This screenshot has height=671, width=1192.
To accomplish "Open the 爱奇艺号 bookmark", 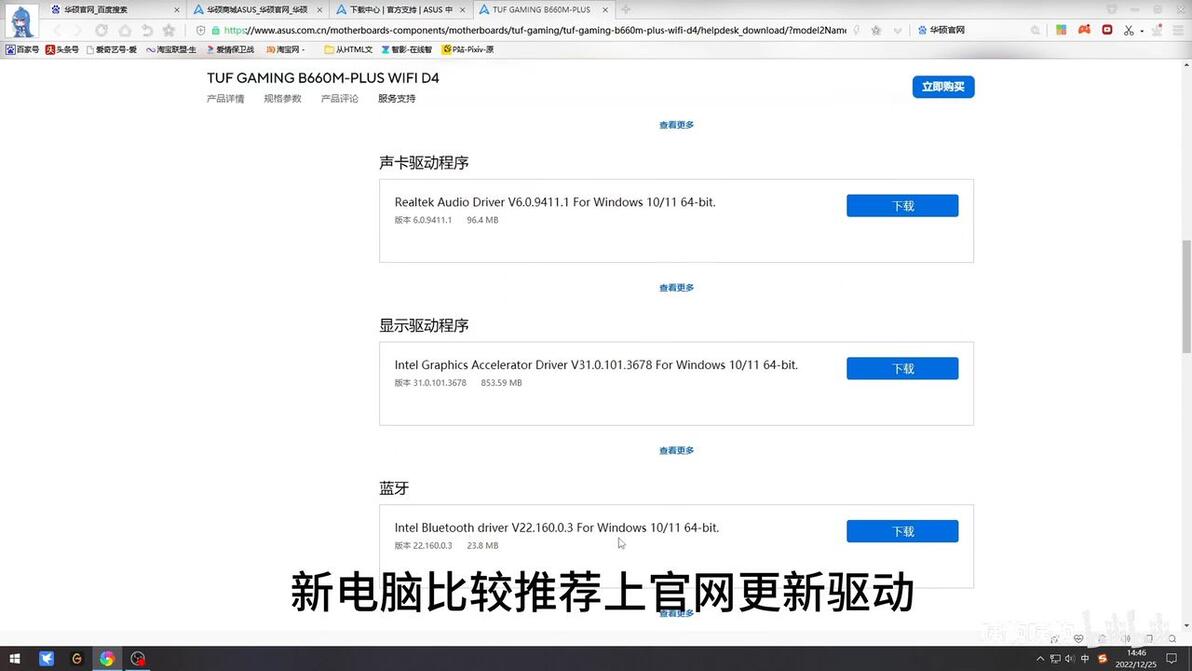I will pyautogui.click(x=112, y=49).
